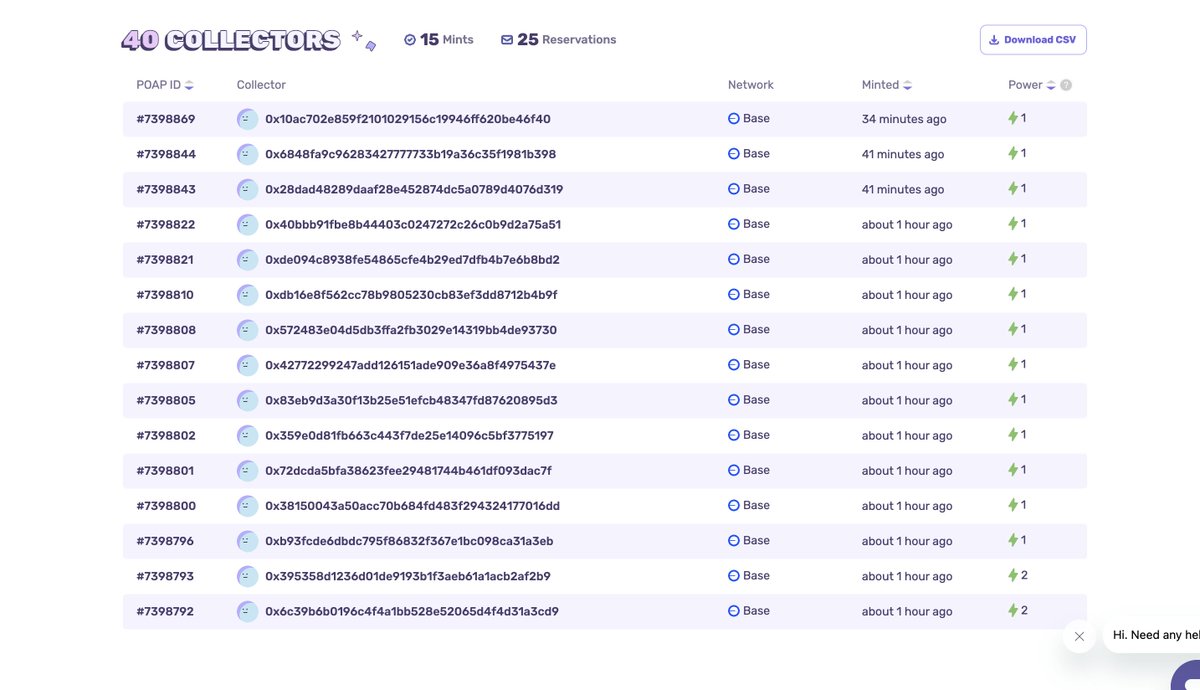The height and width of the screenshot is (690, 1200).
Task: Select POAP ID #7398869
Action: pos(166,119)
